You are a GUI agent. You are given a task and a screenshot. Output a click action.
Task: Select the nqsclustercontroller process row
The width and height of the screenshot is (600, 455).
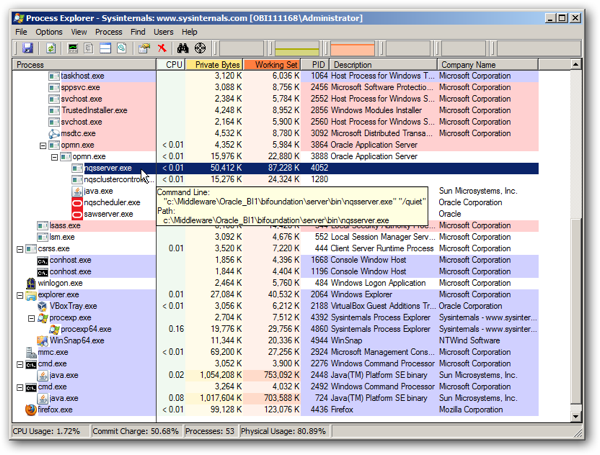pos(276,179)
